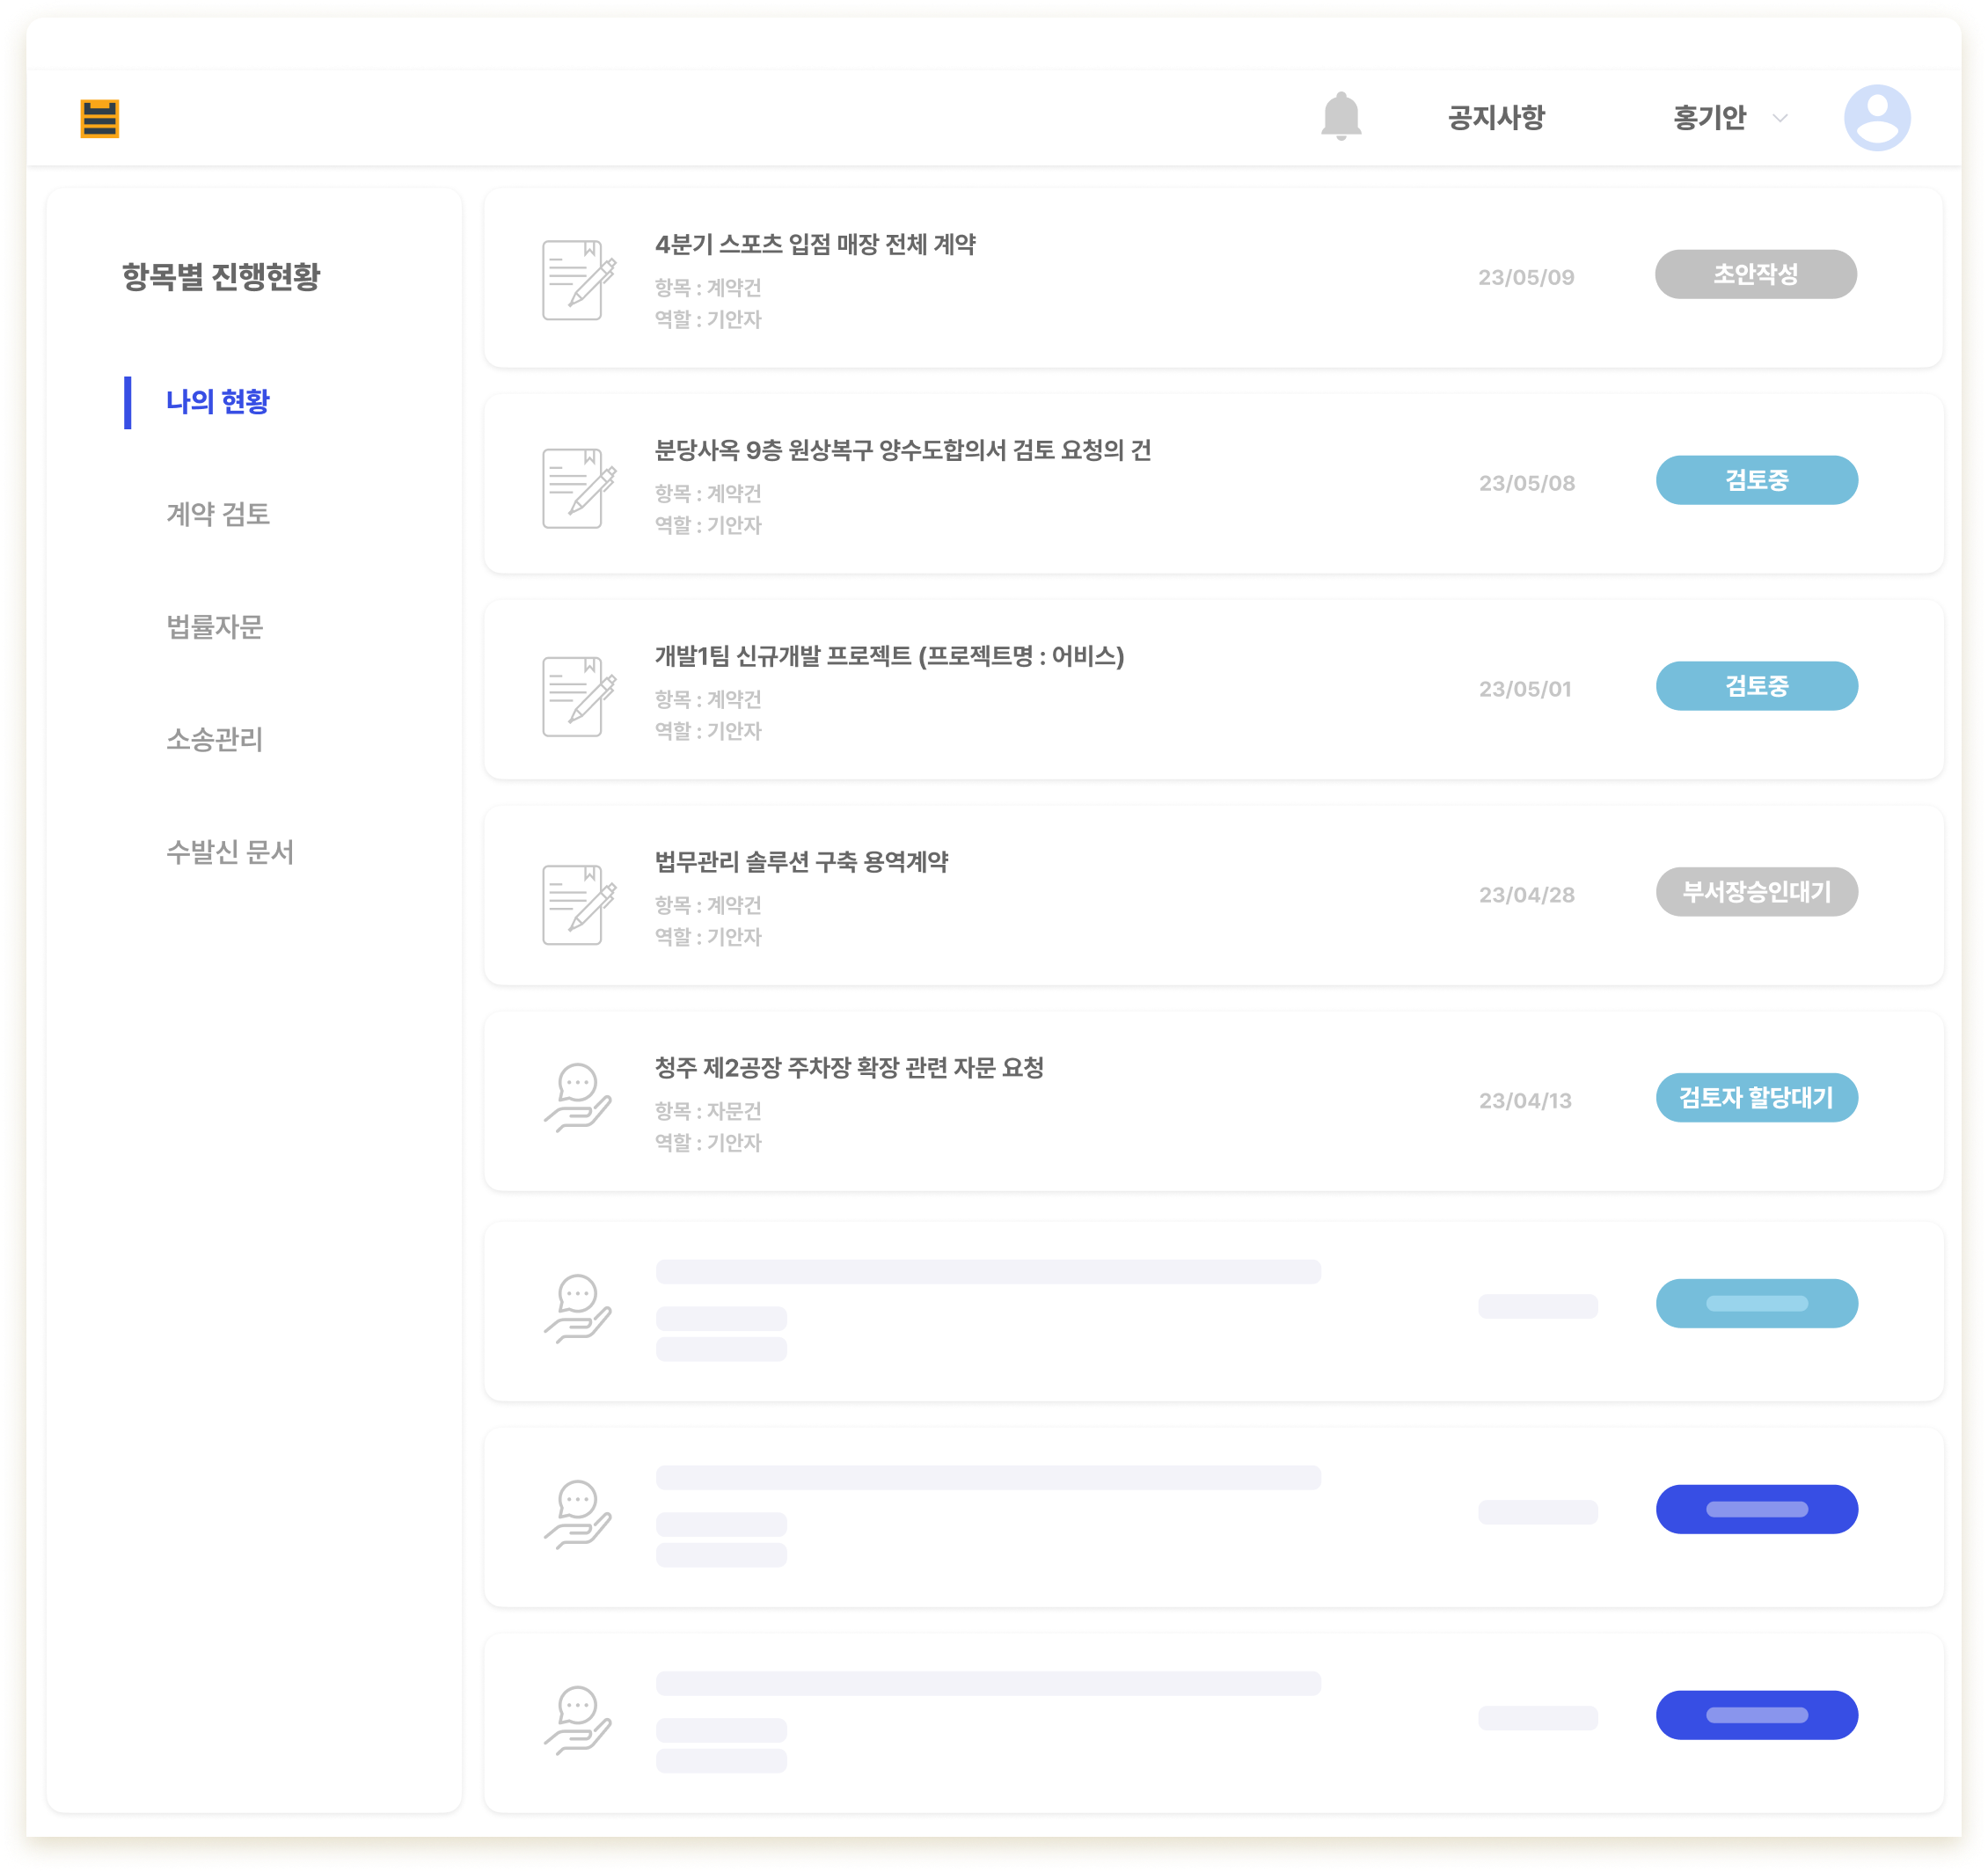Click document icon for 4분기 스포츠 입점 계약
Image resolution: width=1988 pixels, height=1872 pixels.
click(x=579, y=280)
